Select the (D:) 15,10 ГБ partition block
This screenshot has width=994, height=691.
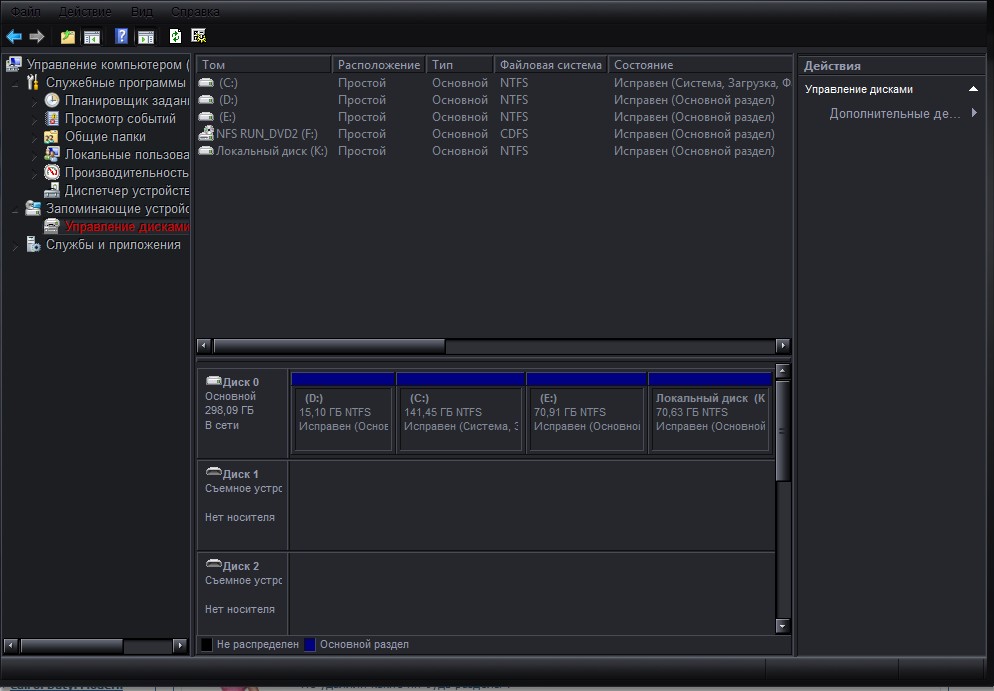343,412
